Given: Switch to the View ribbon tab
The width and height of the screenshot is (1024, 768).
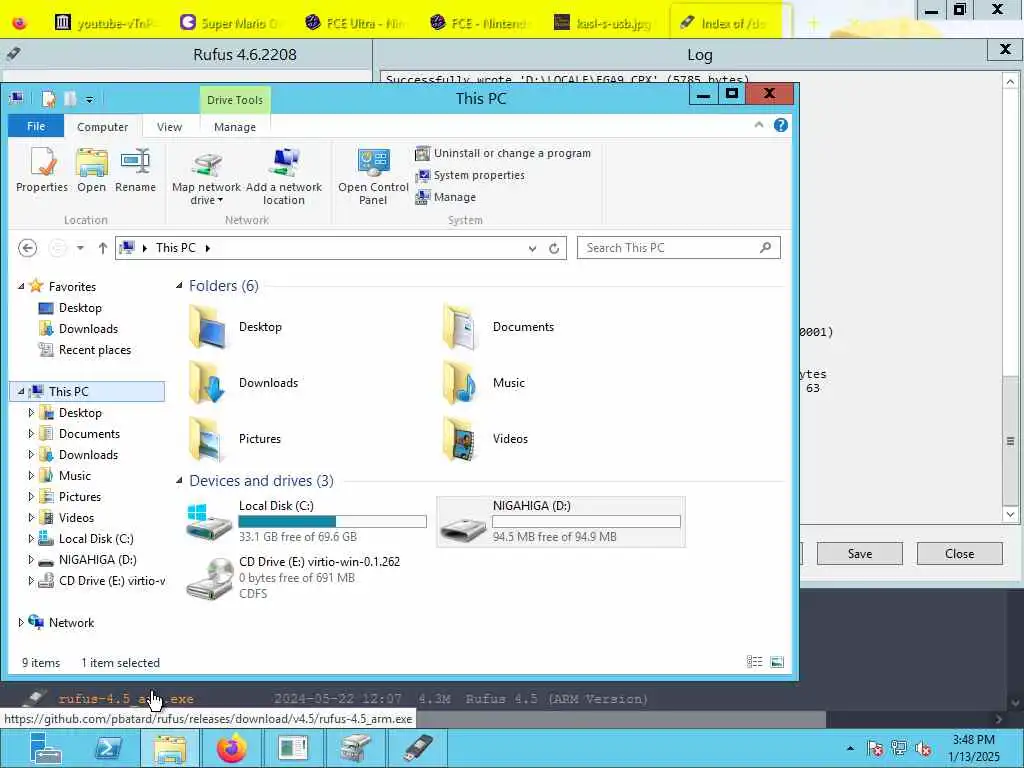Looking at the screenshot, I should [169, 127].
